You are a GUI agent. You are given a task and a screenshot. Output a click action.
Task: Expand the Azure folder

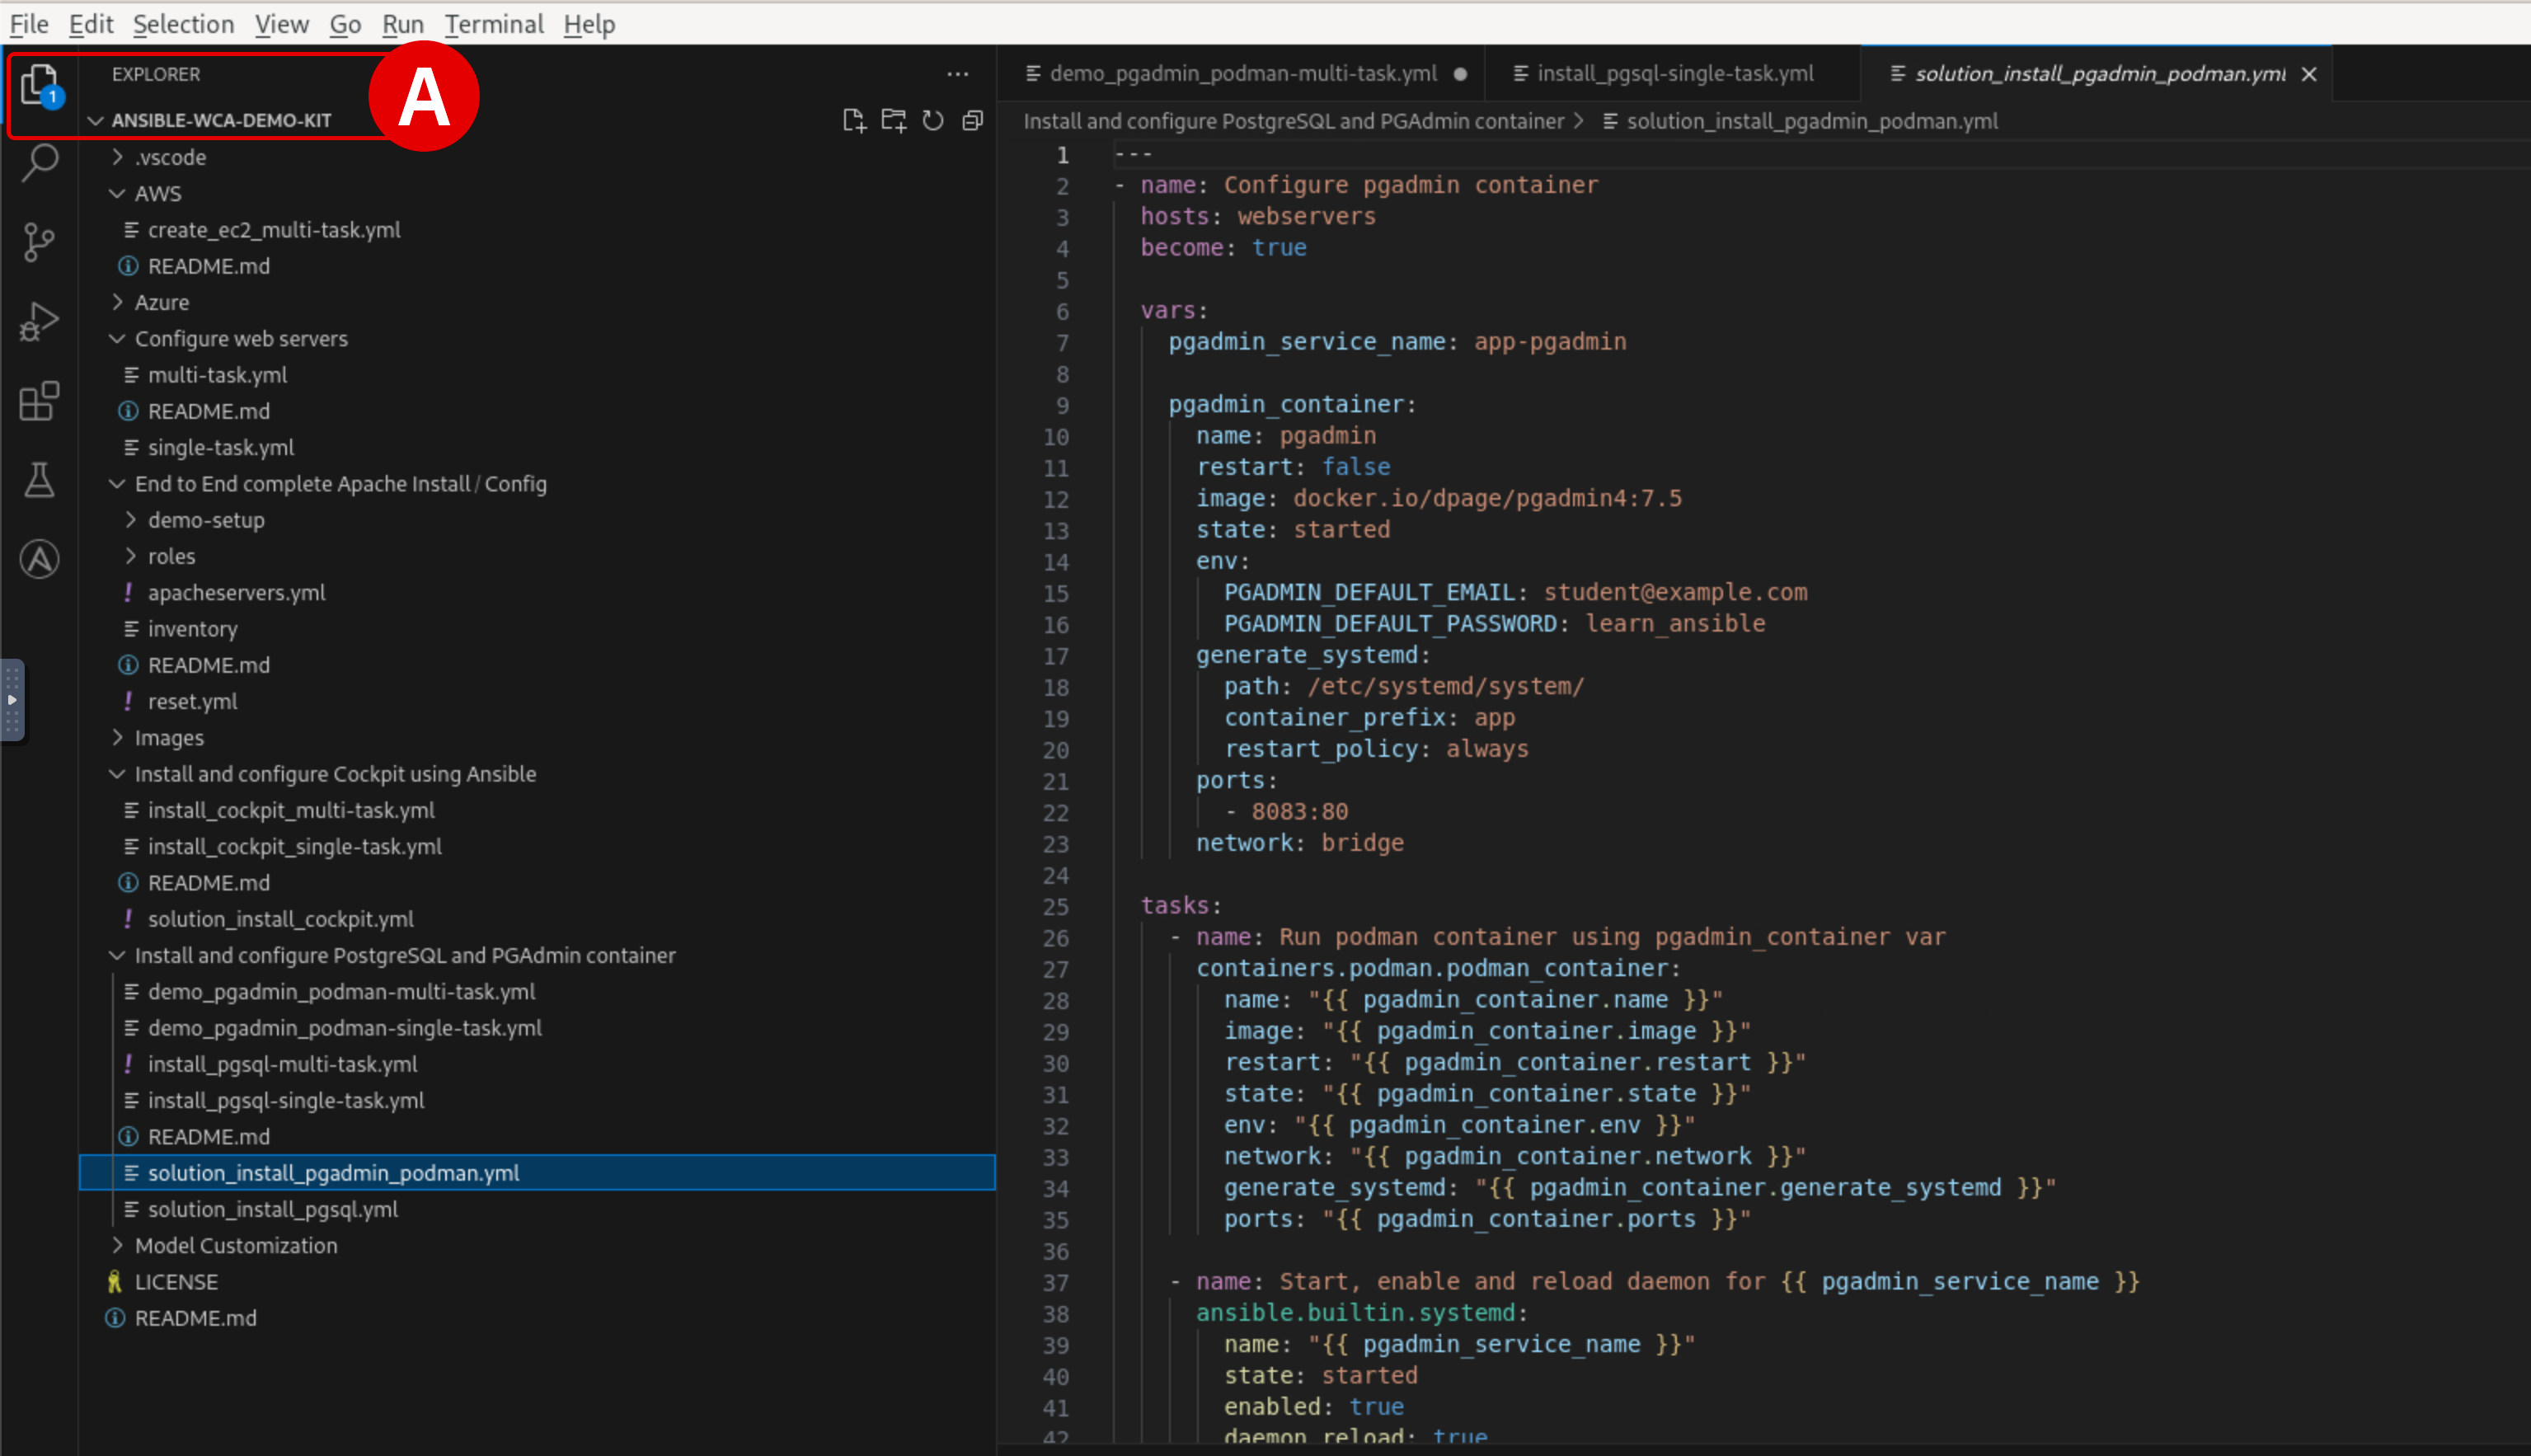pyautogui.click(x=161, y=302)
